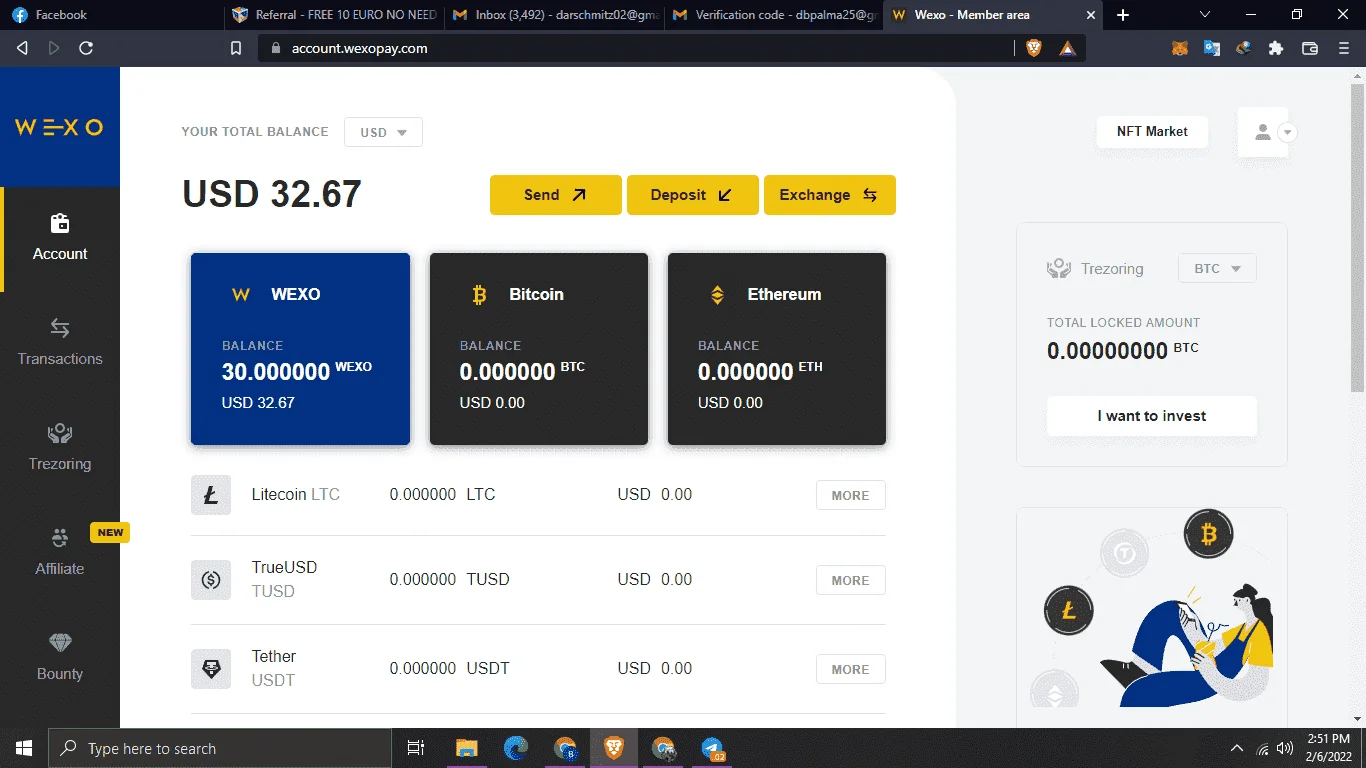Switch to the Facebook browser tab

110,15
